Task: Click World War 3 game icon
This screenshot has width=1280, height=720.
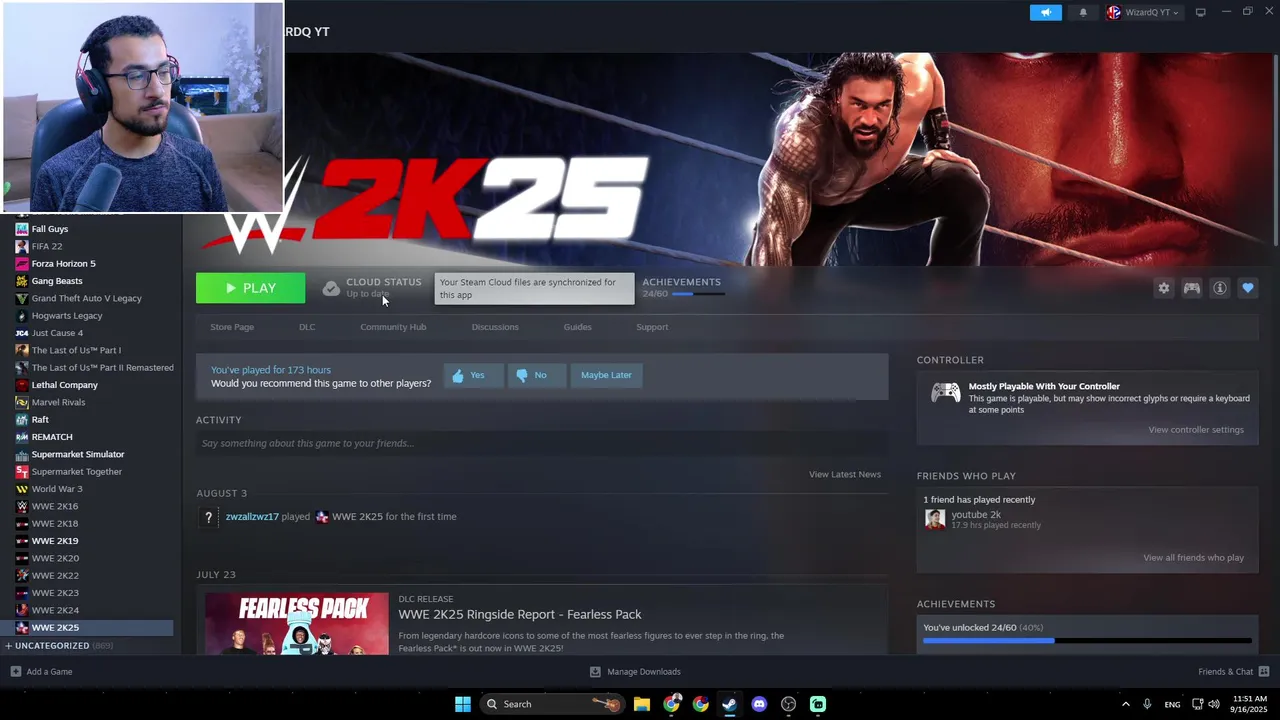Action: click(x=22, y=489)
